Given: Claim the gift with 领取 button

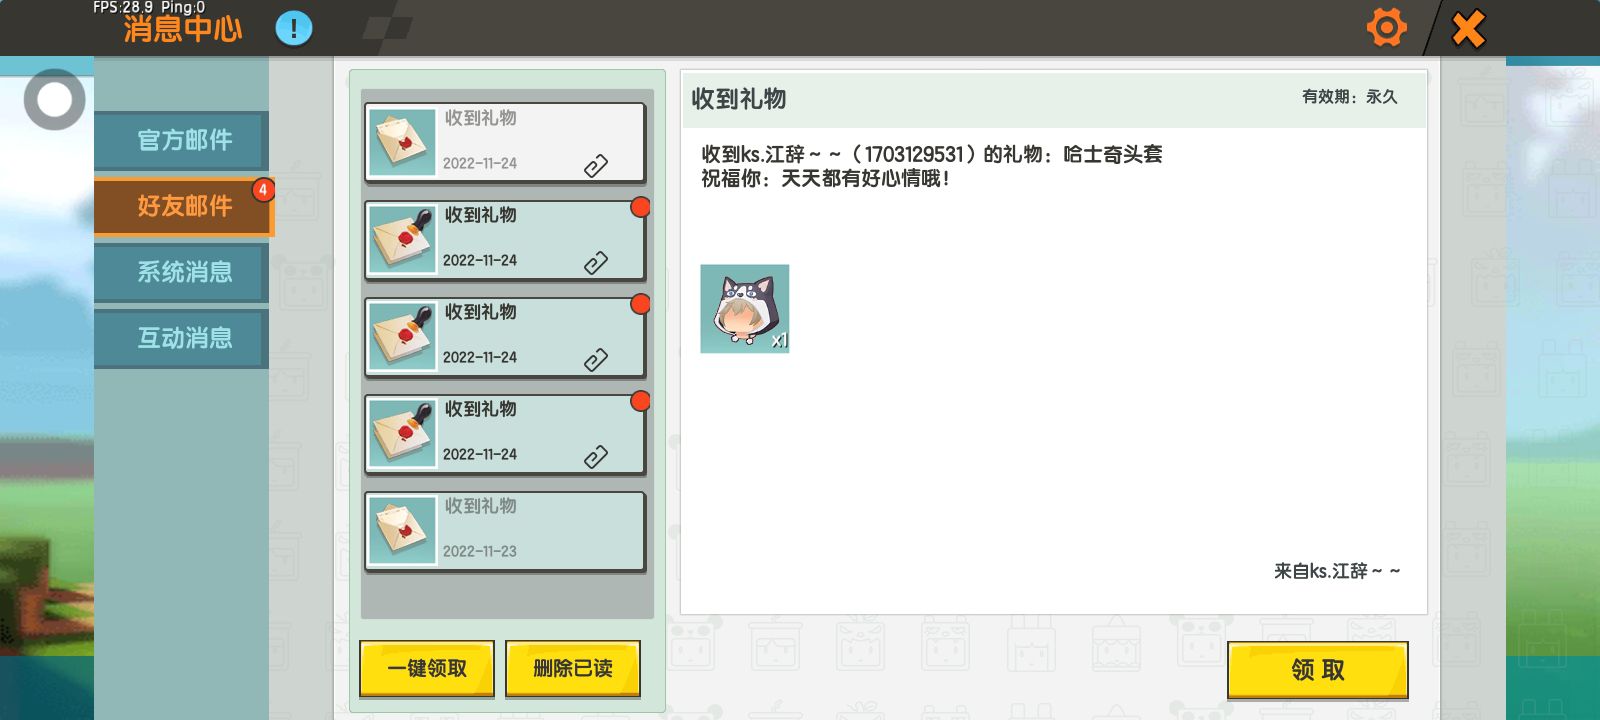Looking at the screenshot, I should click(1318, 670).
